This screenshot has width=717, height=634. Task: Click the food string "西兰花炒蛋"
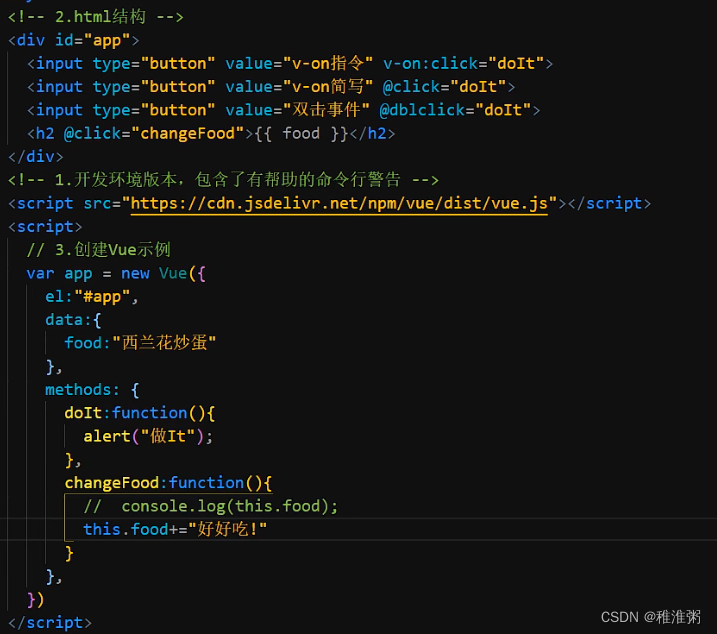click(x=164, y=343)
